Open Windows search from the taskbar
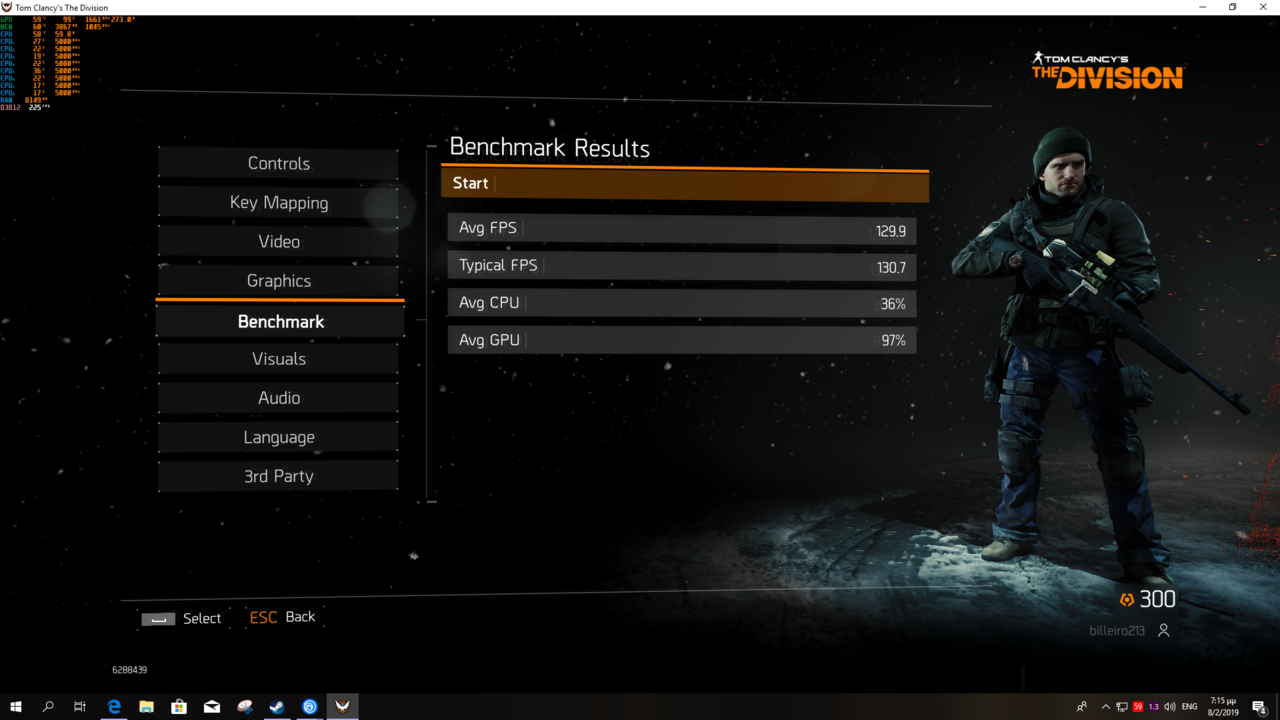 [48, 707]
